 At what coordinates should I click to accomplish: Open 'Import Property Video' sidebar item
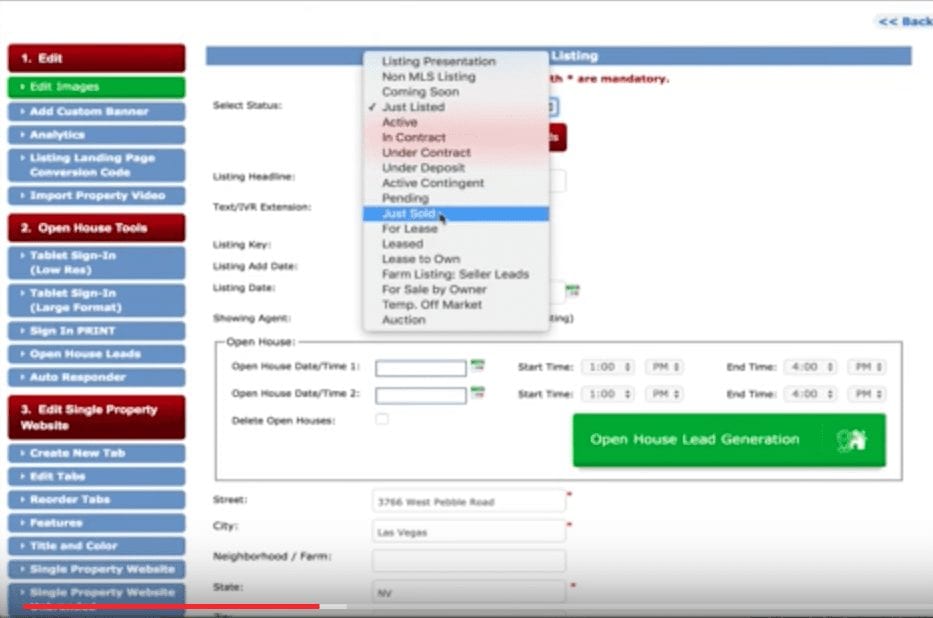point(96,196)
